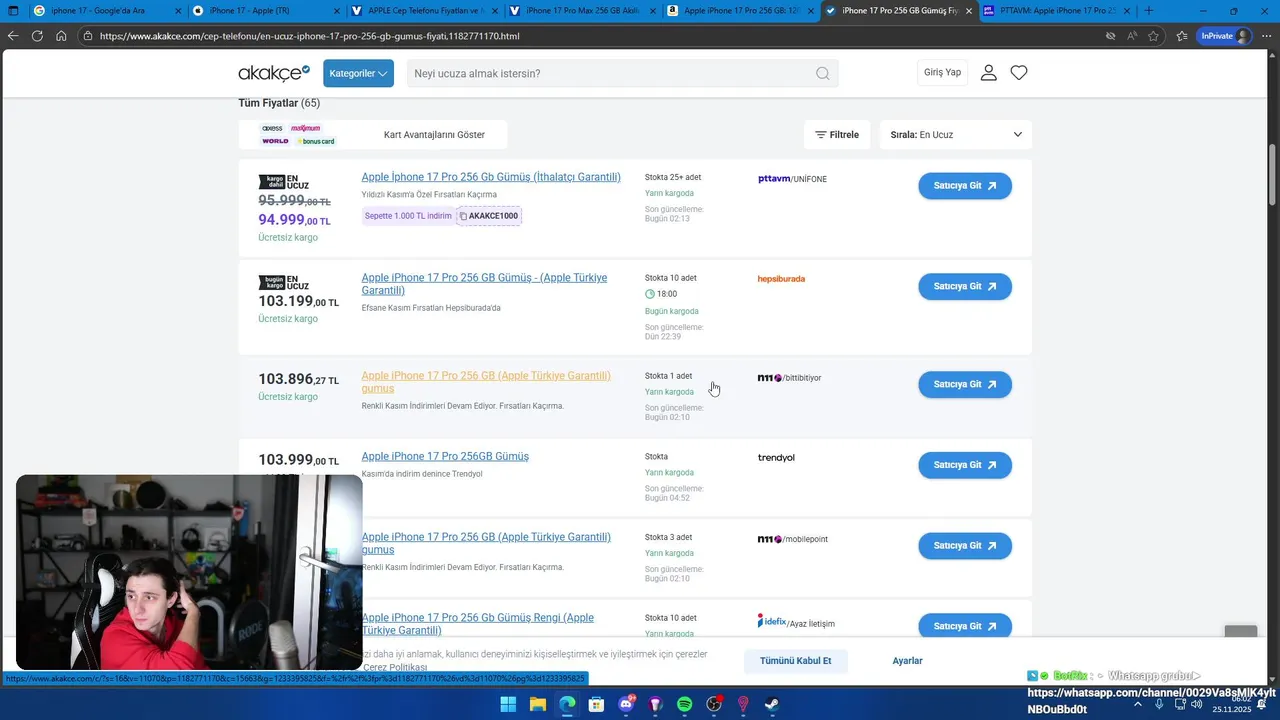
Task: Click the volume icon in the system tray
Action: (1197, 704)
